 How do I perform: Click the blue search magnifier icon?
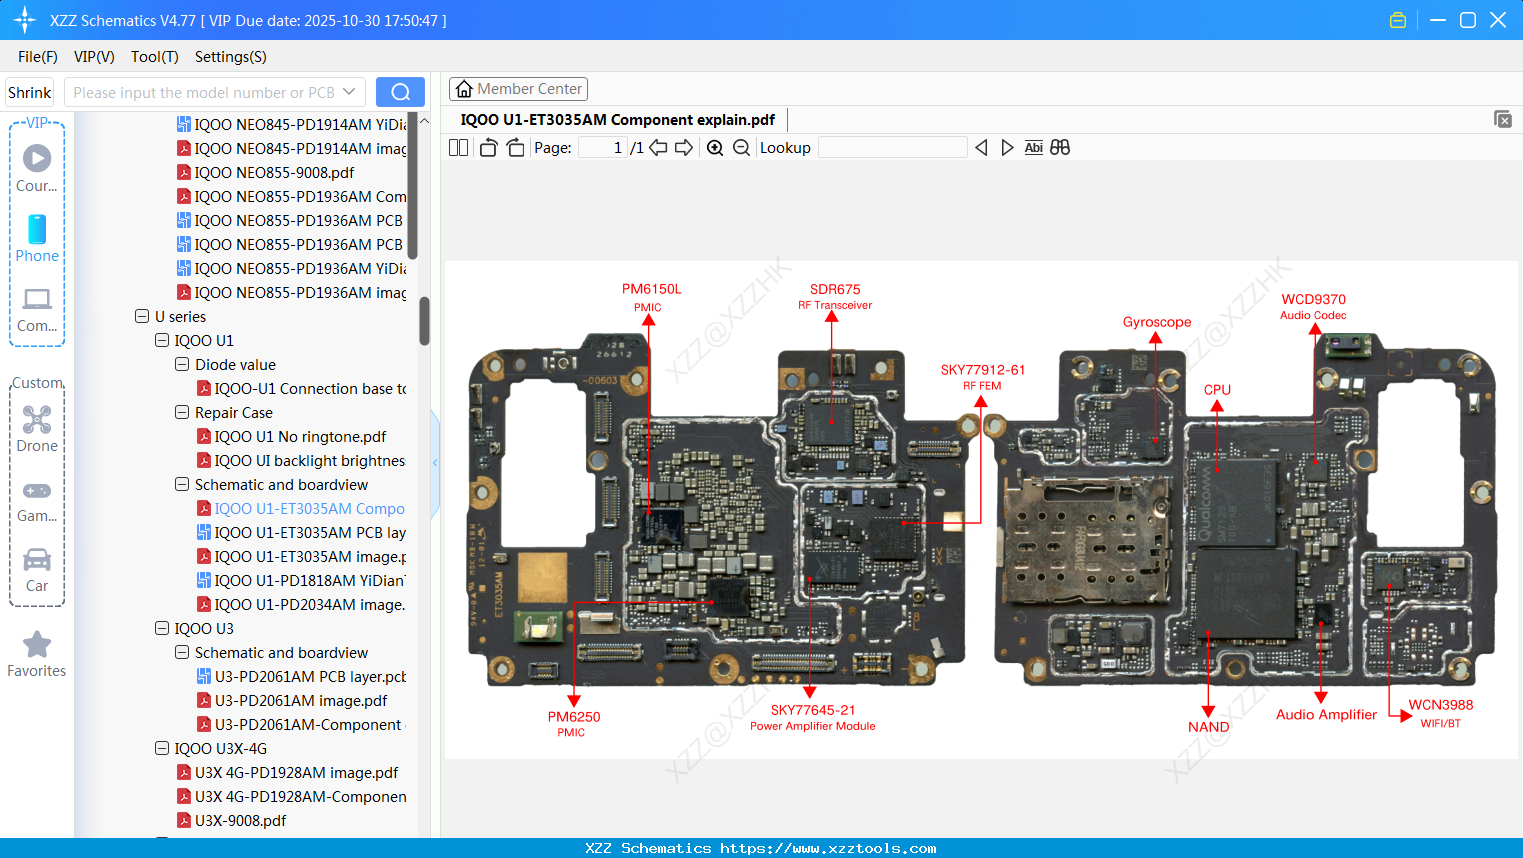400,91
